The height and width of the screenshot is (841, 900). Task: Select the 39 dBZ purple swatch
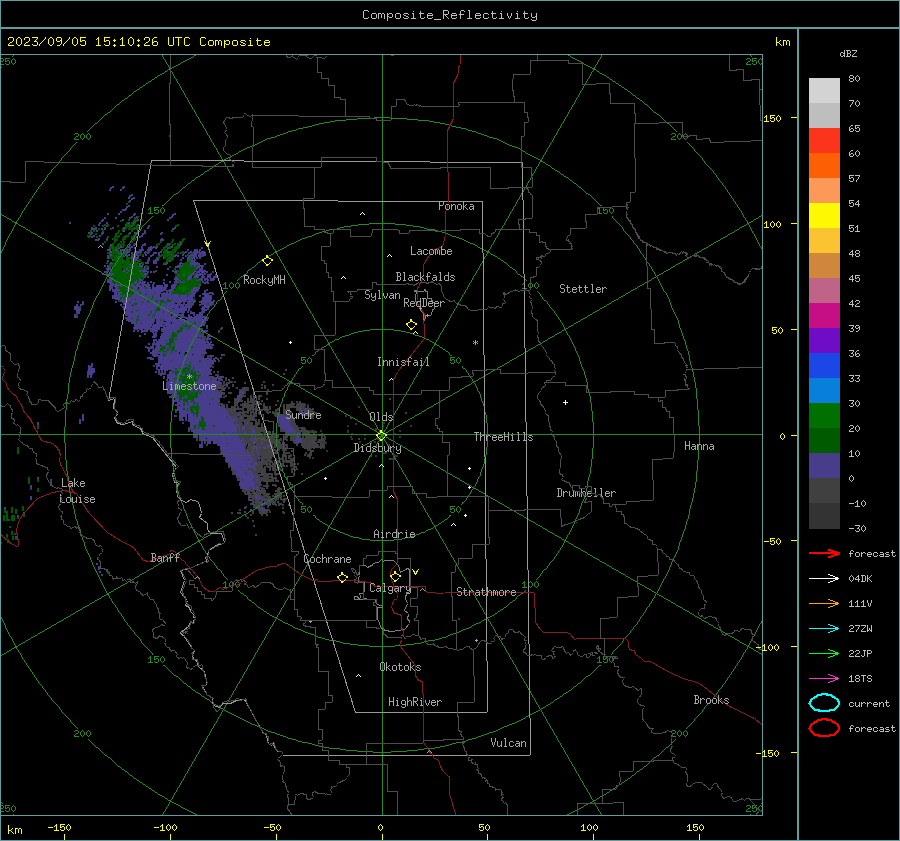tap(824, 340)
